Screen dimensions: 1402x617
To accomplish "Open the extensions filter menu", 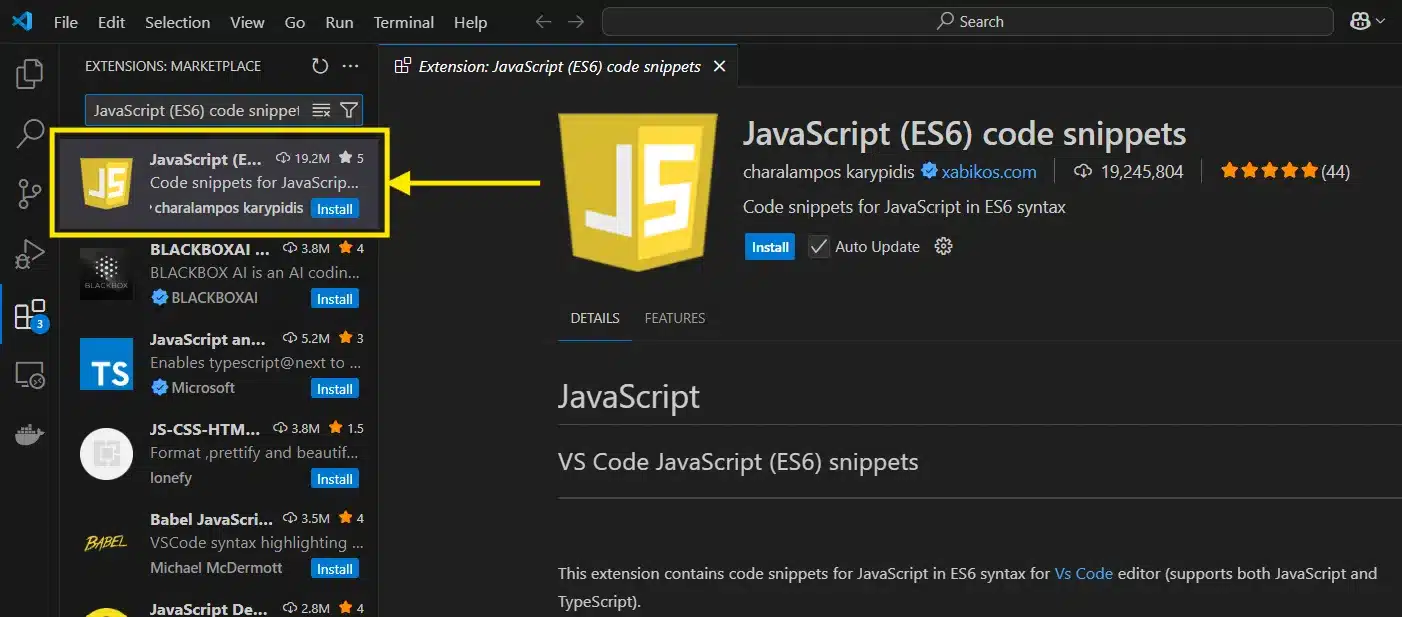I will tap(348, 110).
